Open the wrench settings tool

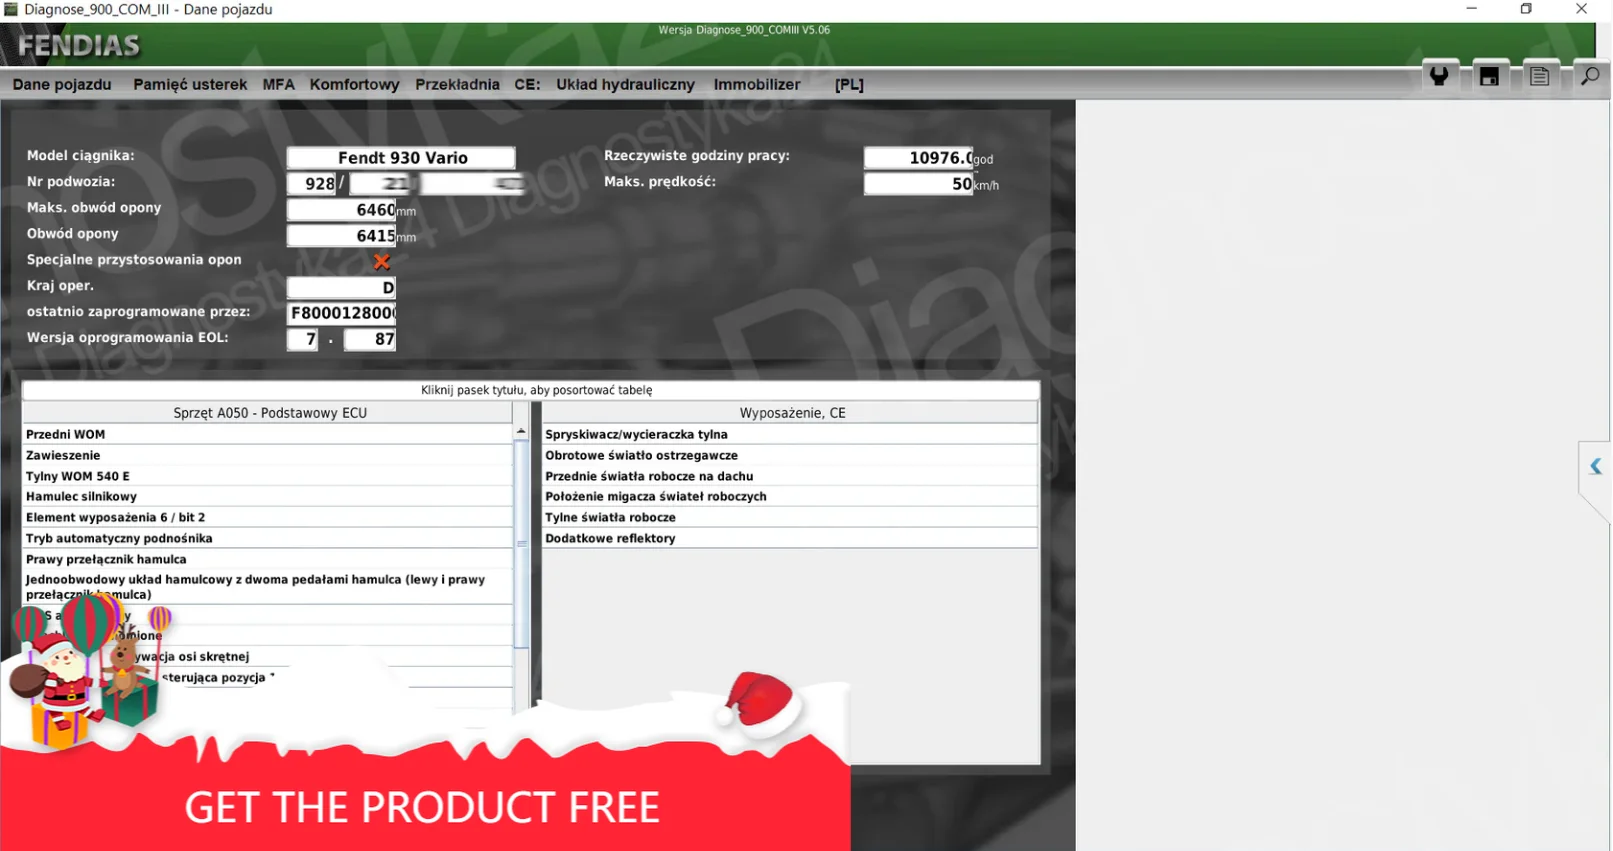point(1439,76)
